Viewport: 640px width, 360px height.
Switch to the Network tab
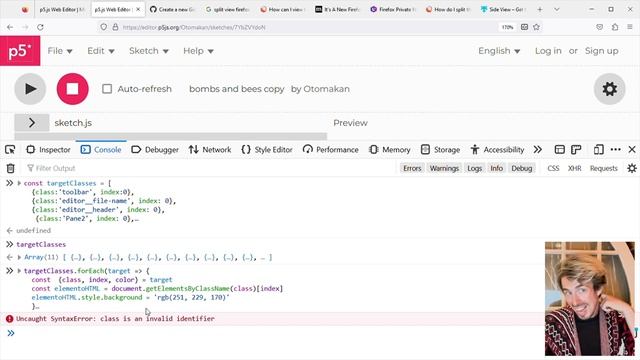click(x=210, y=150)
